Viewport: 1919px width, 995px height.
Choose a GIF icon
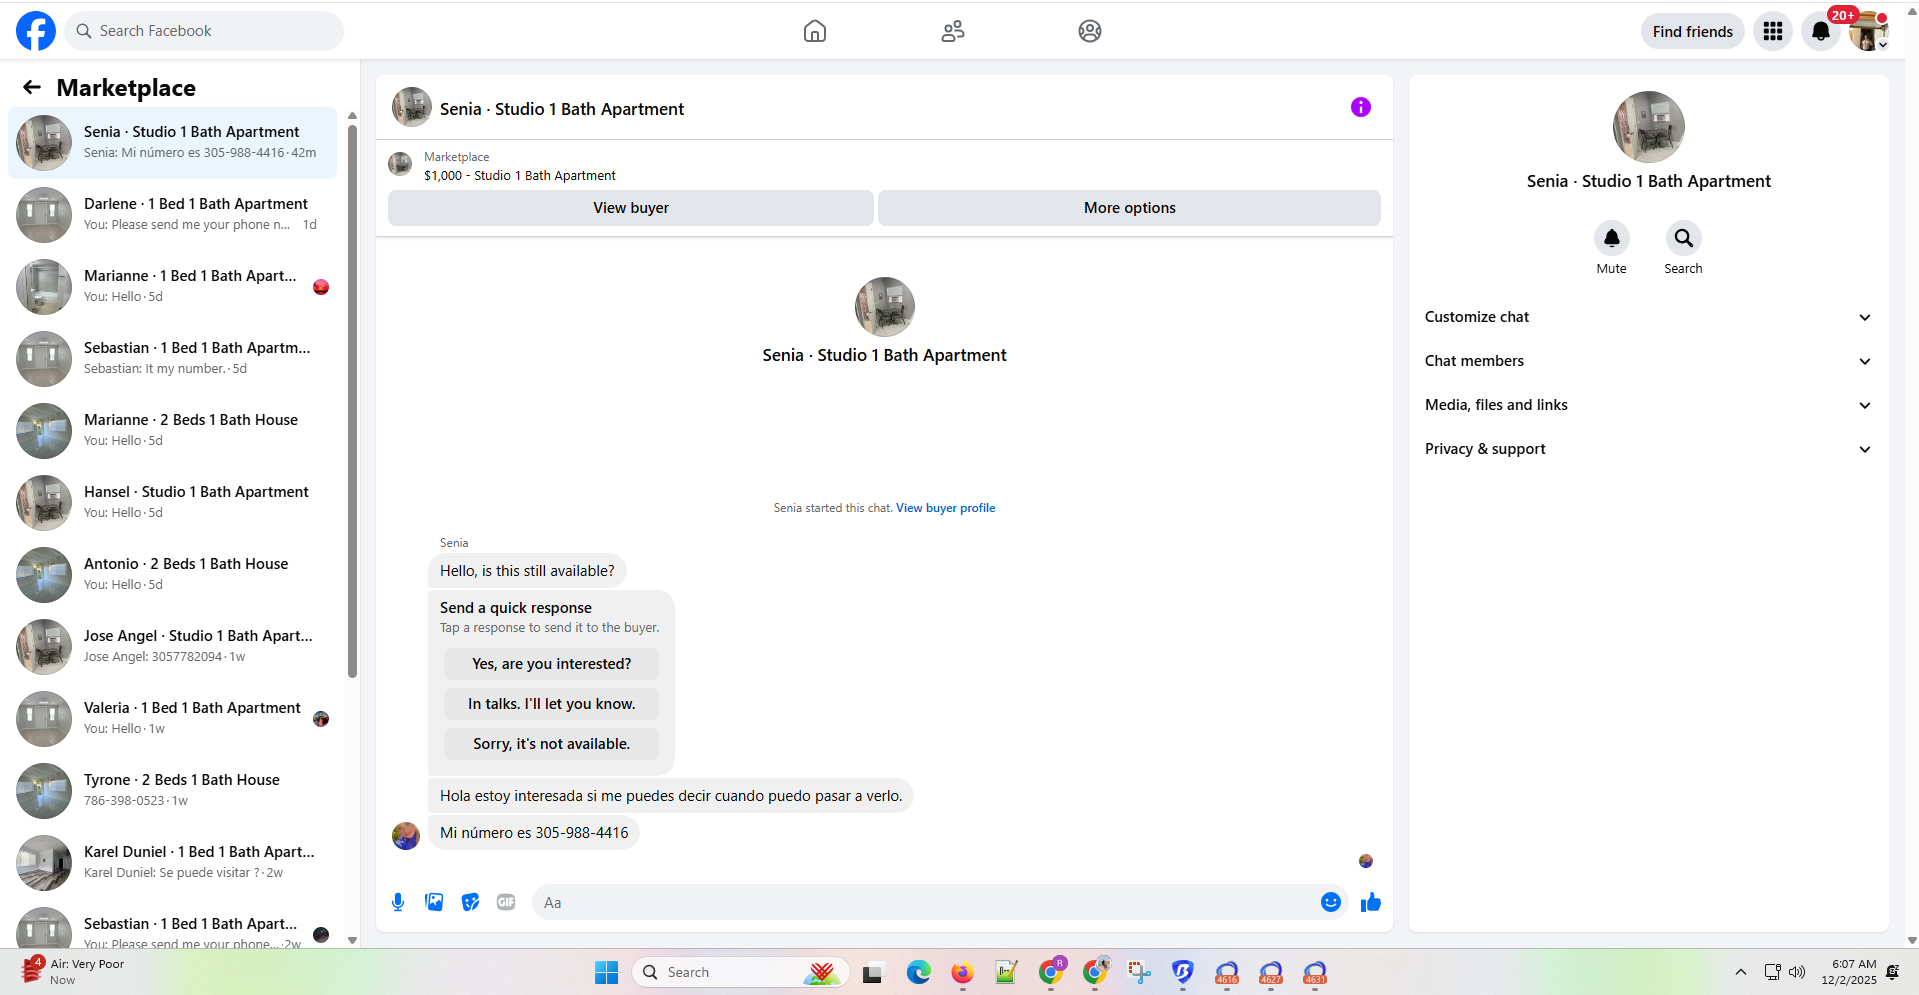click(506, 902)
